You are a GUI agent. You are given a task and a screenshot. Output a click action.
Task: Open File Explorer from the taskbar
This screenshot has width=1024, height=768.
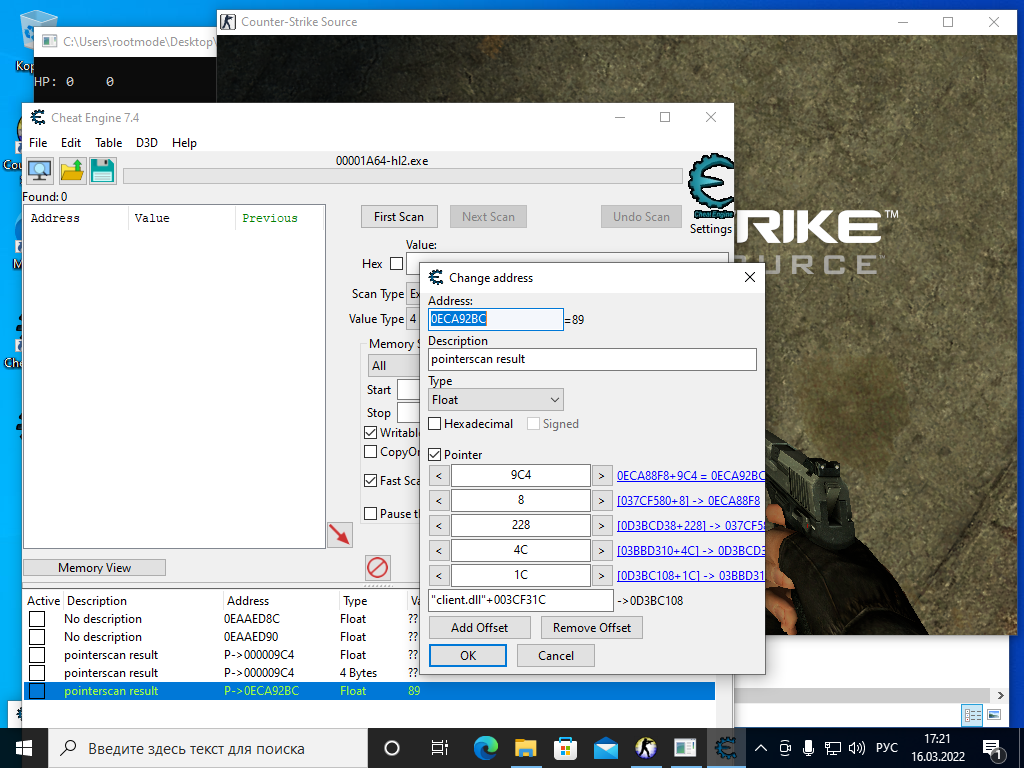(526, 748)
